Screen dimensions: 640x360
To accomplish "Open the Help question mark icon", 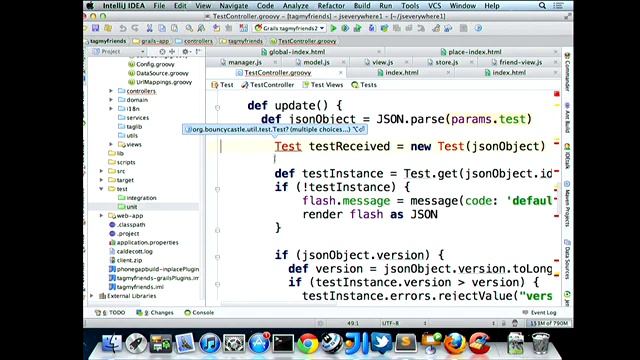I will [x=478, y=28].
